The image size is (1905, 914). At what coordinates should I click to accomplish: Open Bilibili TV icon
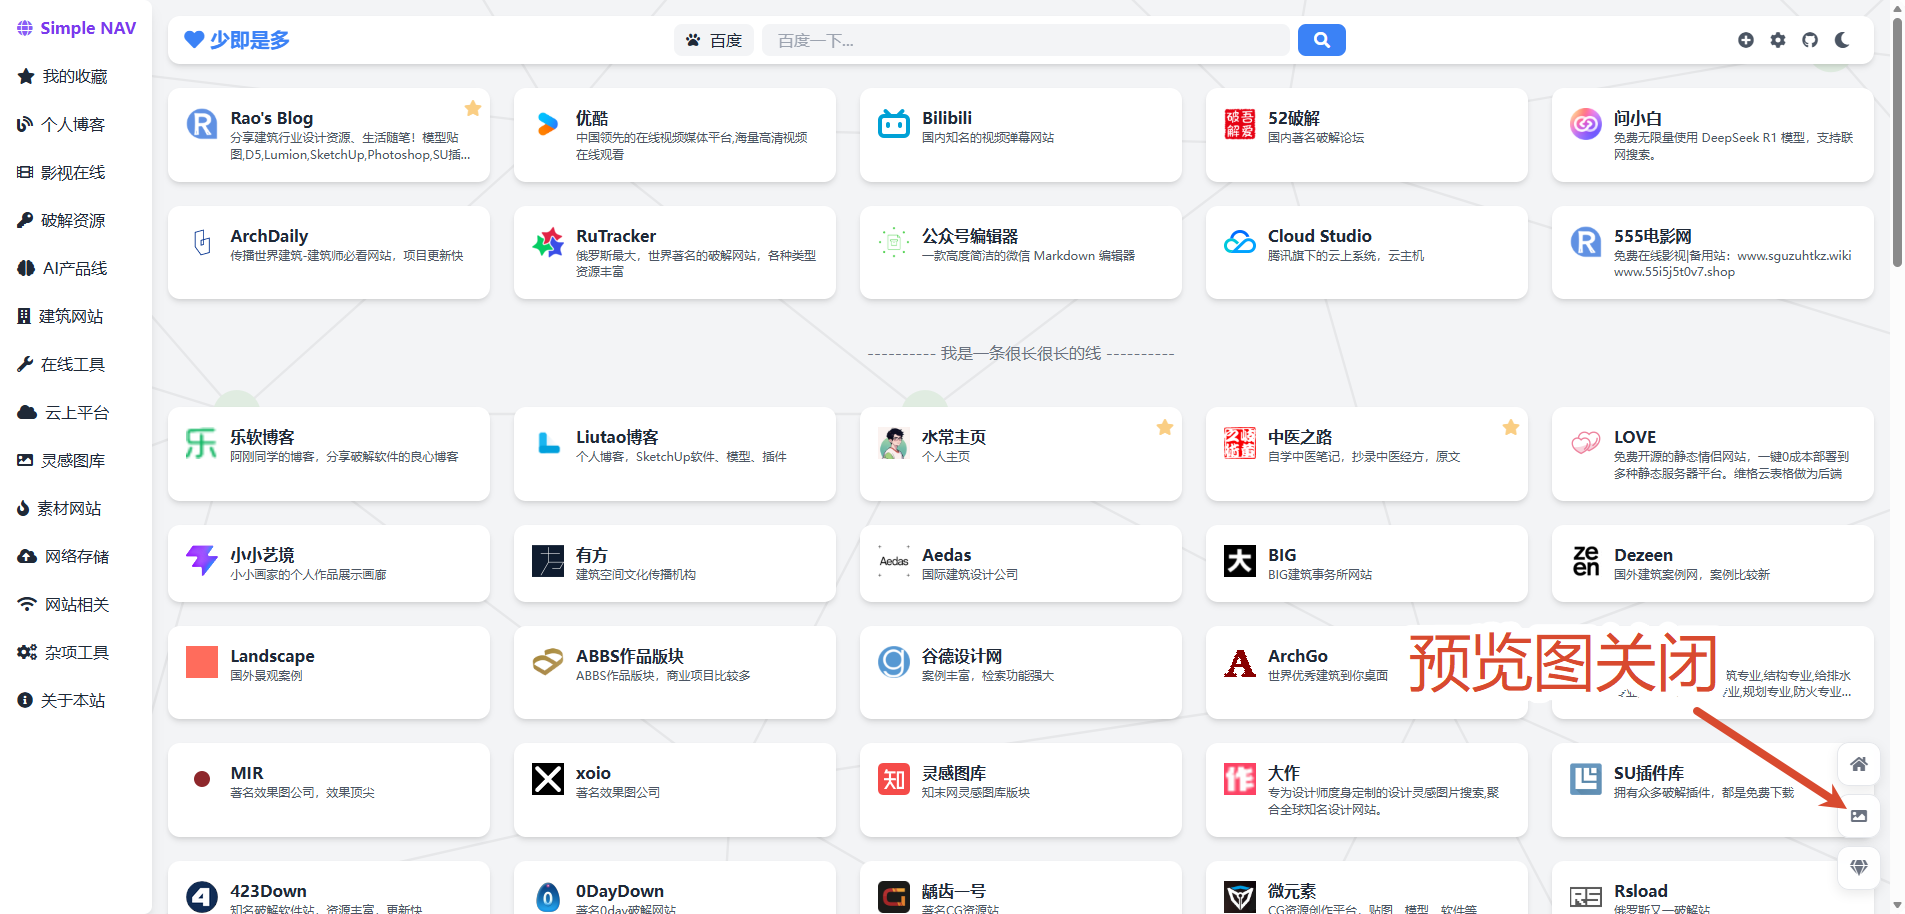coord(894,124)
